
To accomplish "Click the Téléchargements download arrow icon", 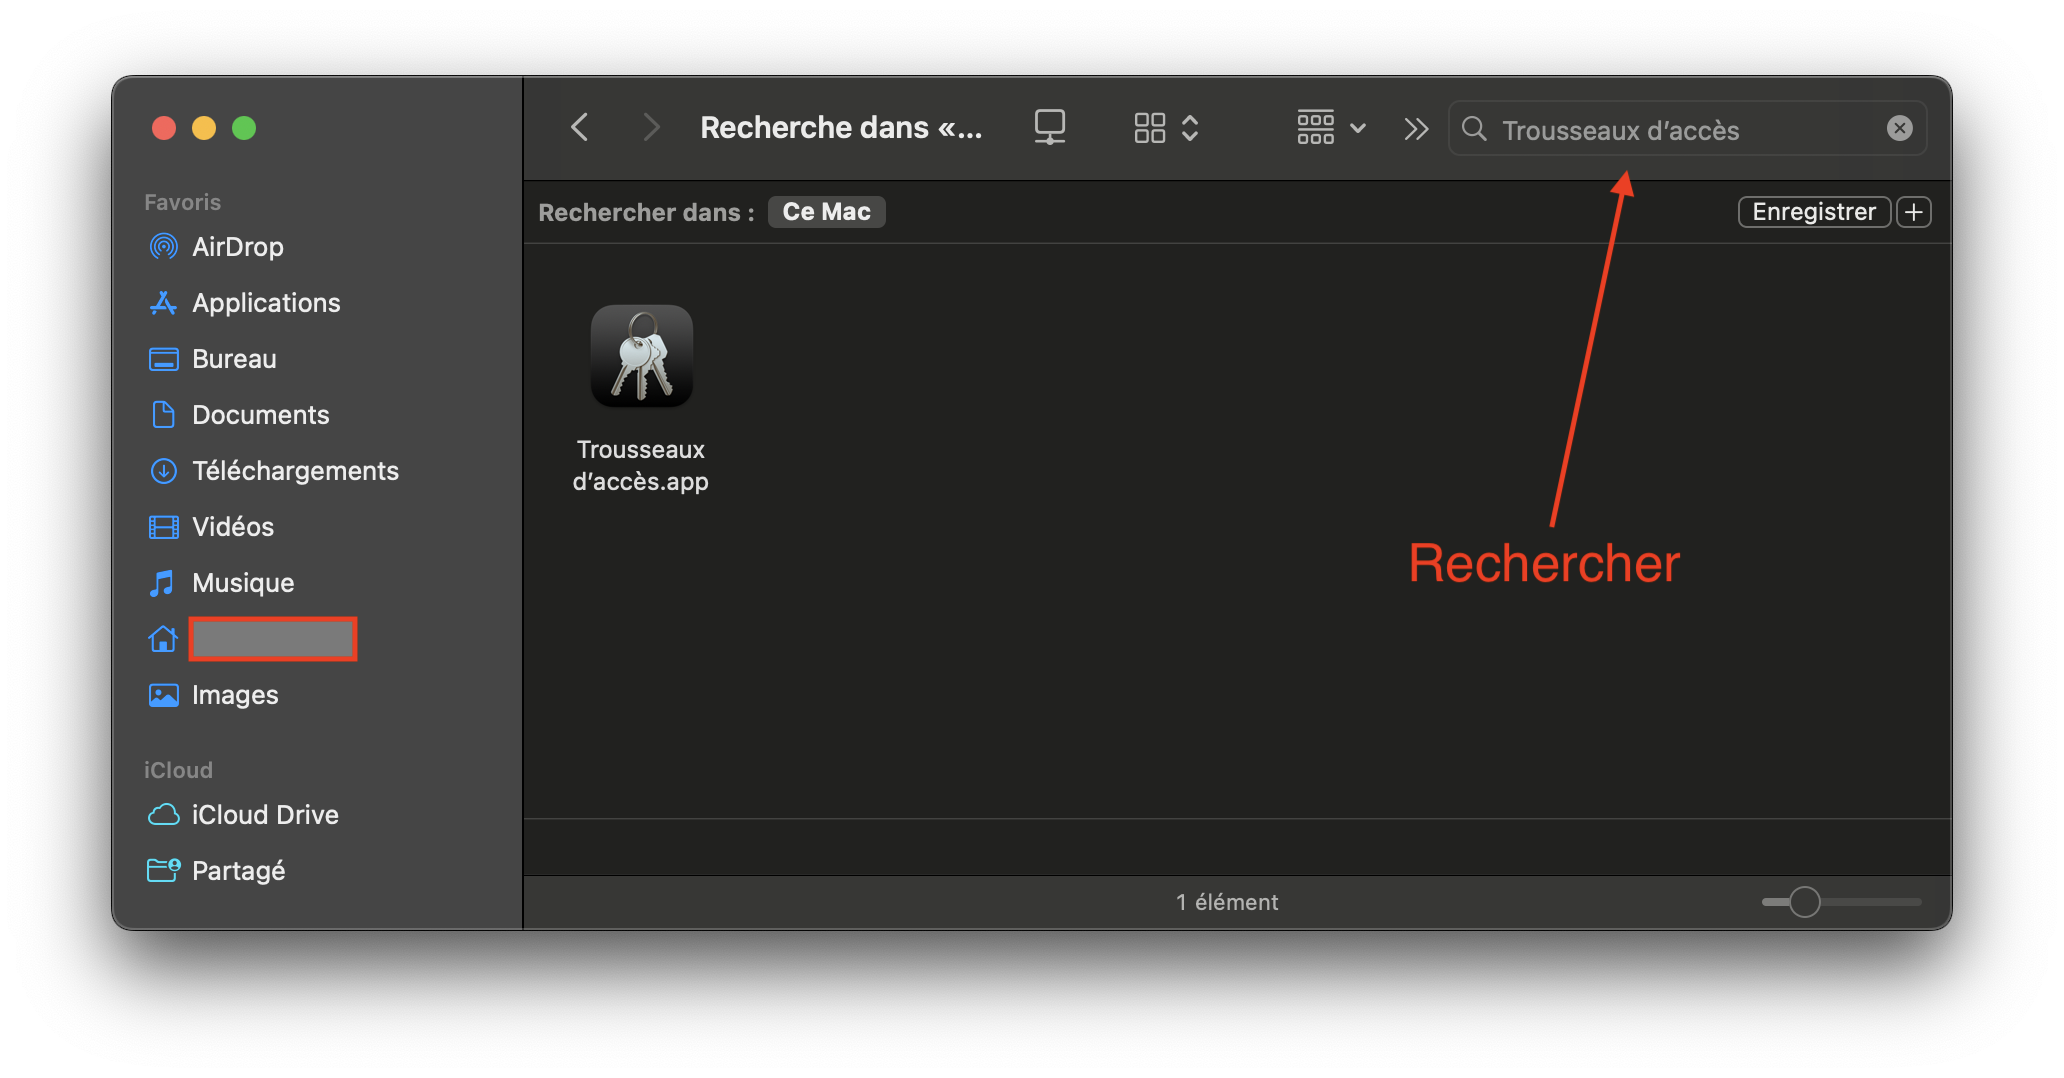I will (163, 471).
